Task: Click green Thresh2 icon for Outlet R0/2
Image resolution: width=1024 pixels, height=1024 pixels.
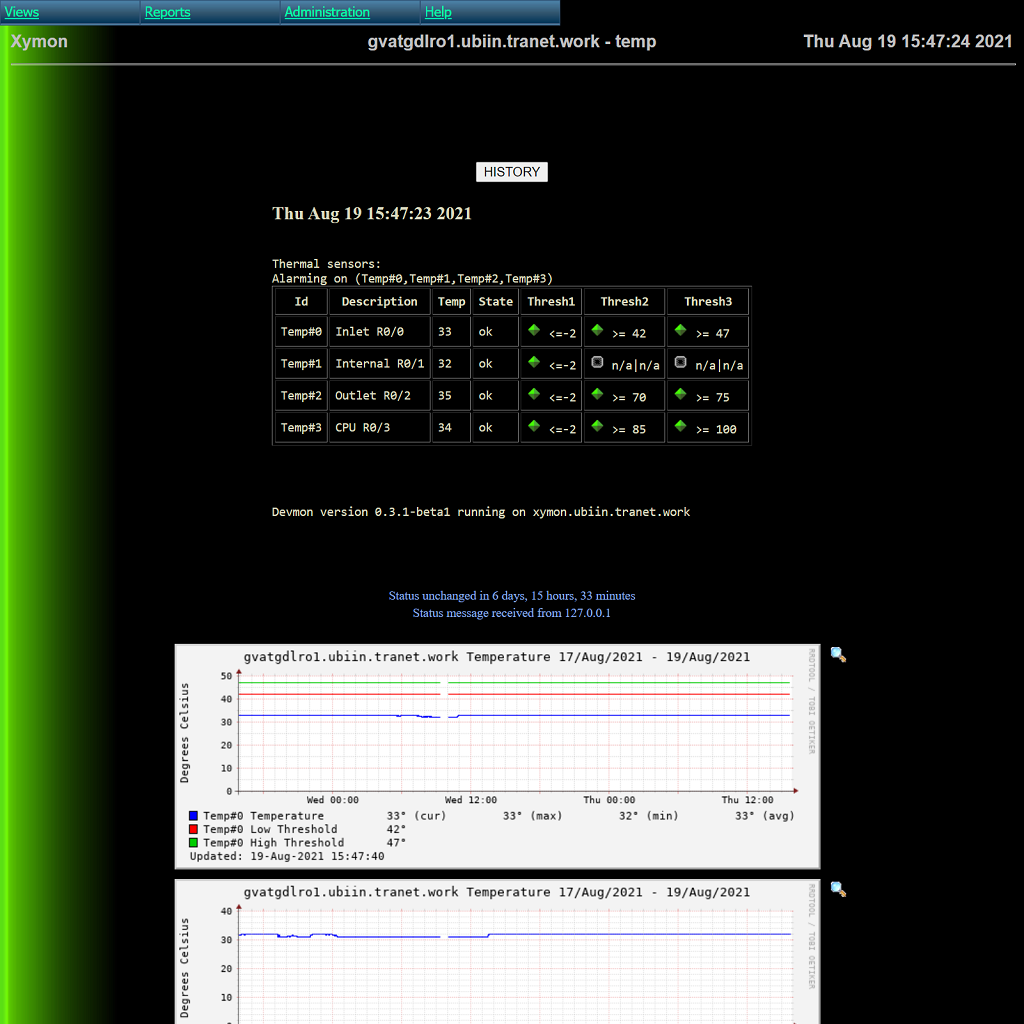Action: pos(597,394)
